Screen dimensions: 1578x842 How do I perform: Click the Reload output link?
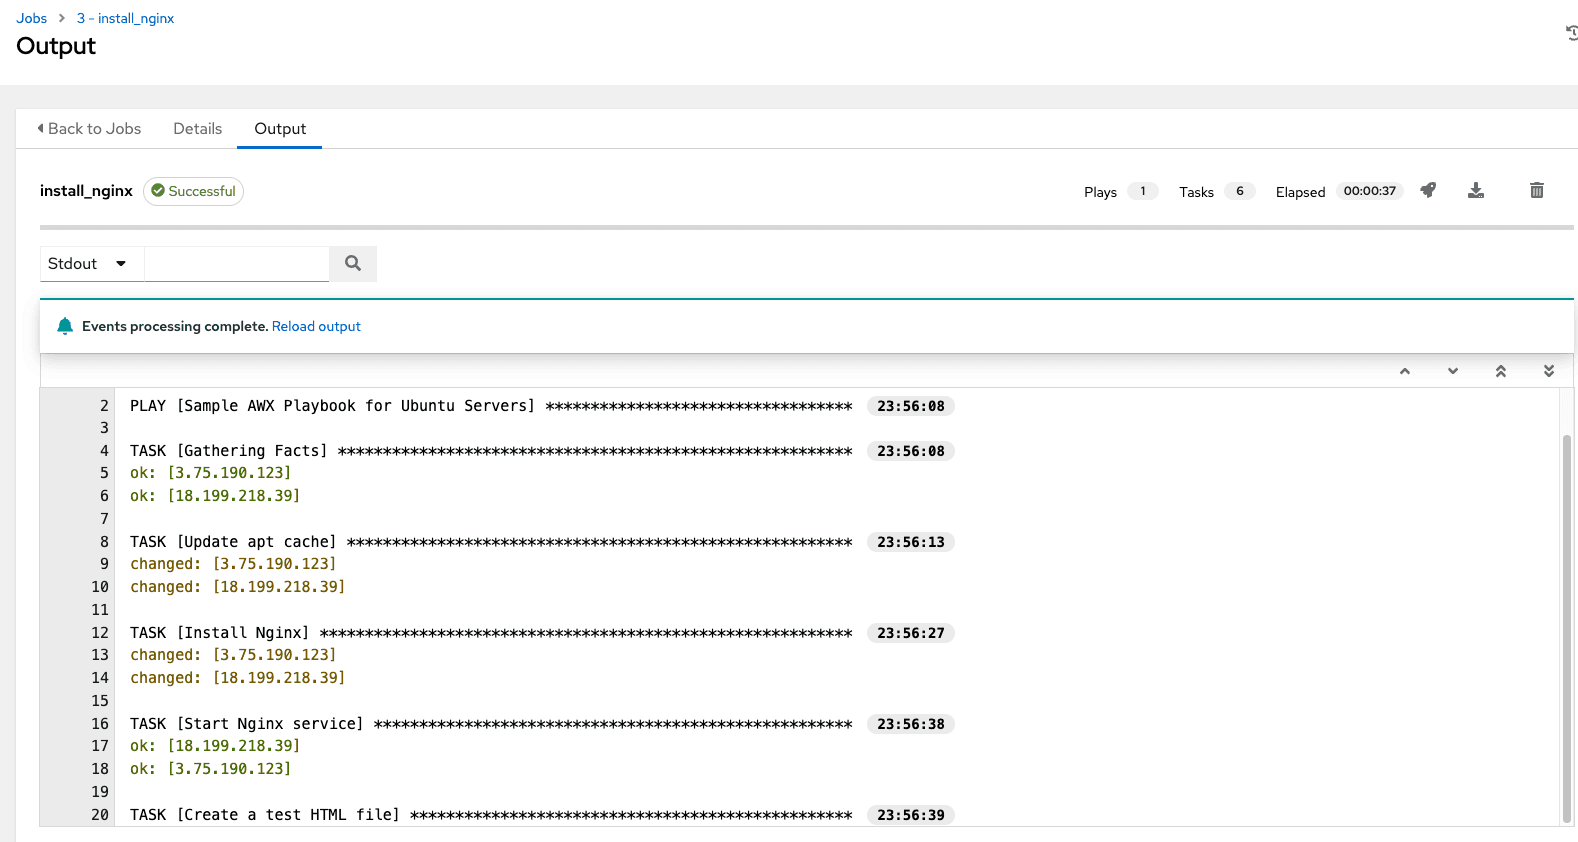(316, 326)
